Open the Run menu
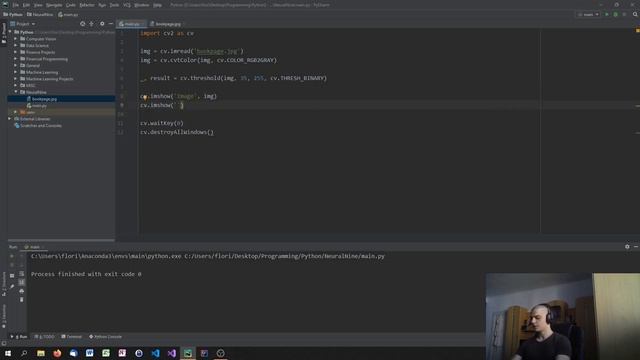 pyautogui.click(x=102, y=5)
